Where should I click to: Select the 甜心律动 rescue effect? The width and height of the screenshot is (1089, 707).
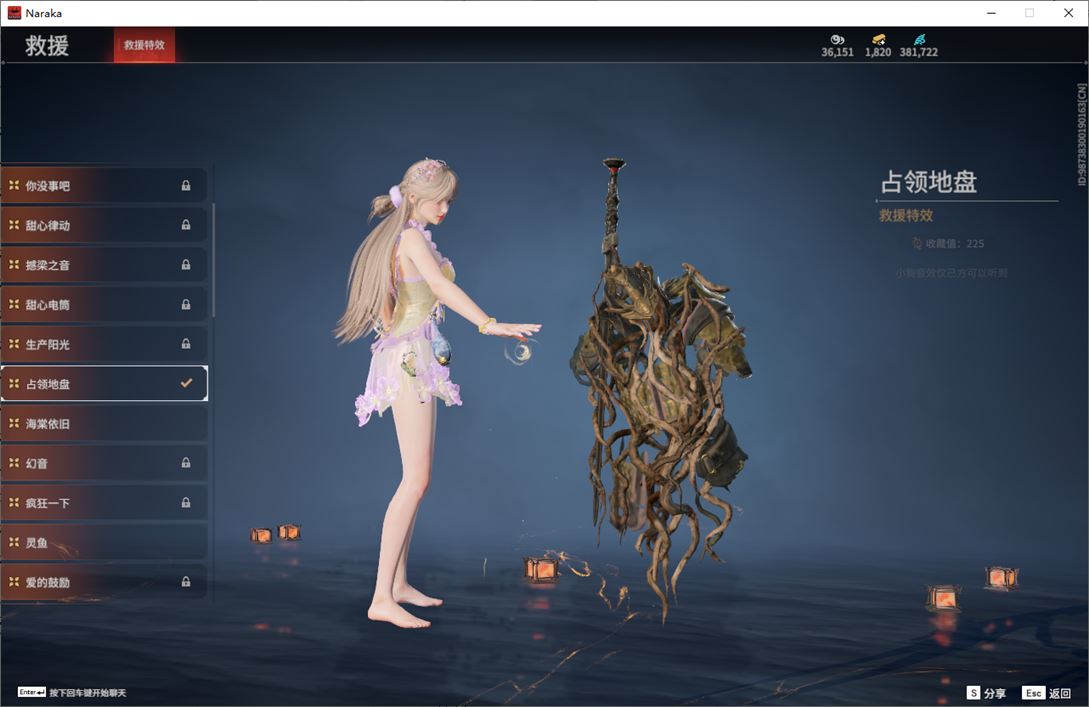point(104,225)
